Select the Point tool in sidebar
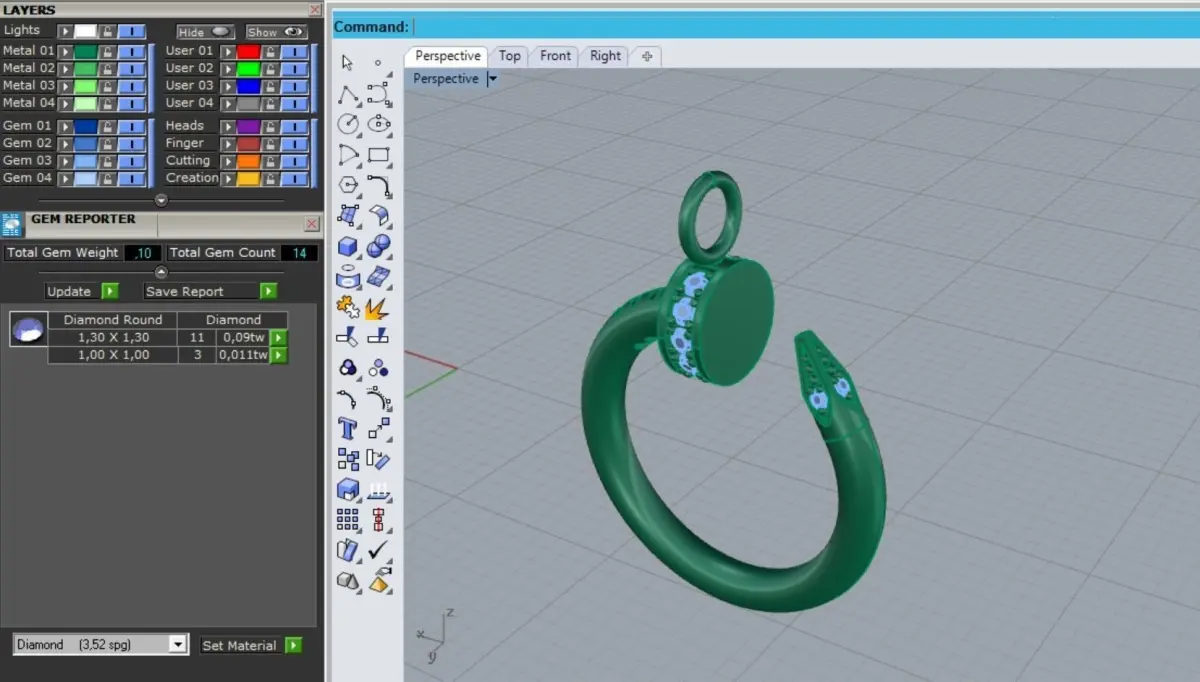 378,63
